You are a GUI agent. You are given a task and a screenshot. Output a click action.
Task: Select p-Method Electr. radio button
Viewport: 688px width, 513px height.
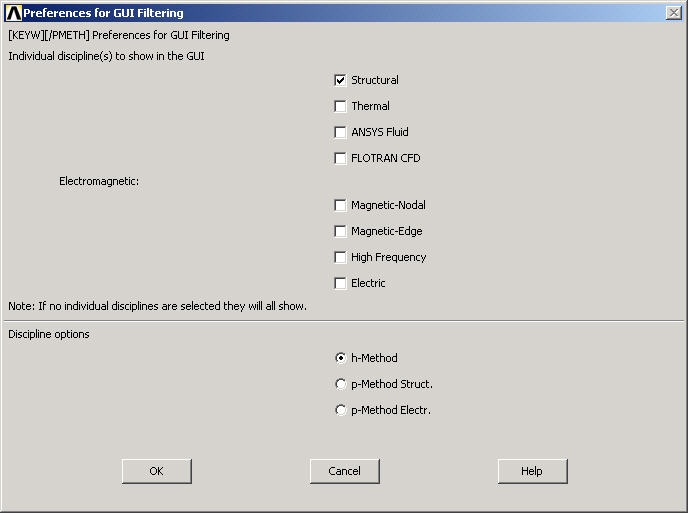point(340,410)
